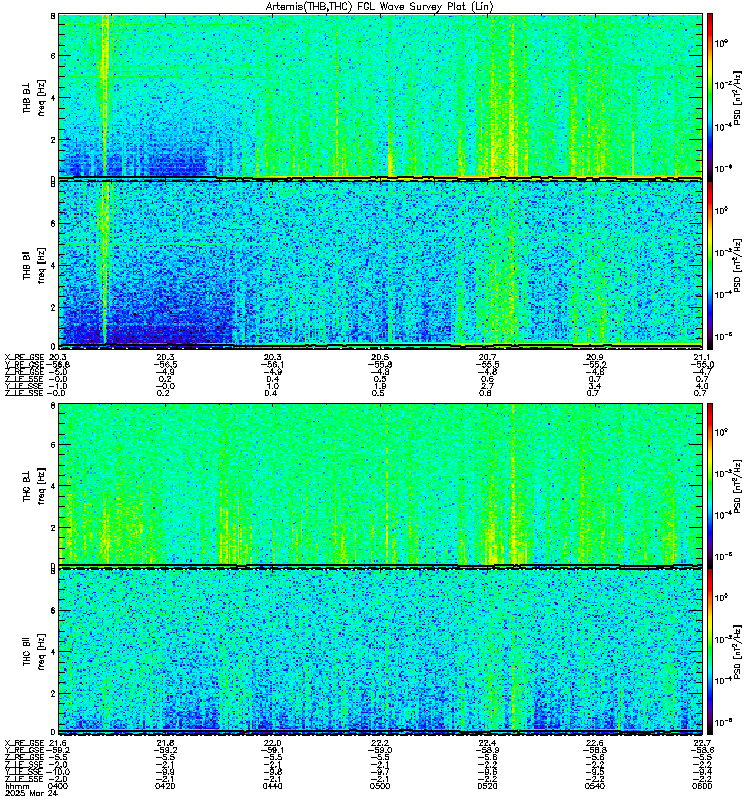Click the X_RE_GSE value "22.2"
750x800 pixels.
pyautogui.click(x=380, y=743)
